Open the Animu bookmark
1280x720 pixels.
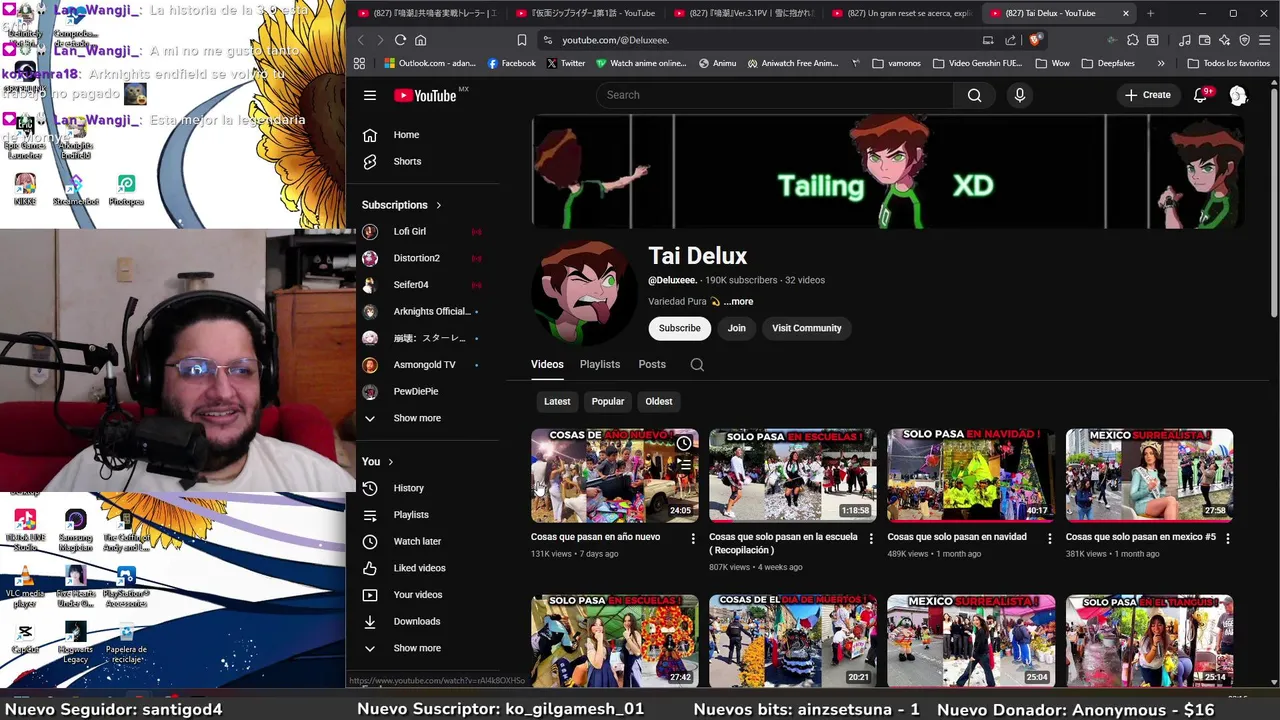pos(717,63)
